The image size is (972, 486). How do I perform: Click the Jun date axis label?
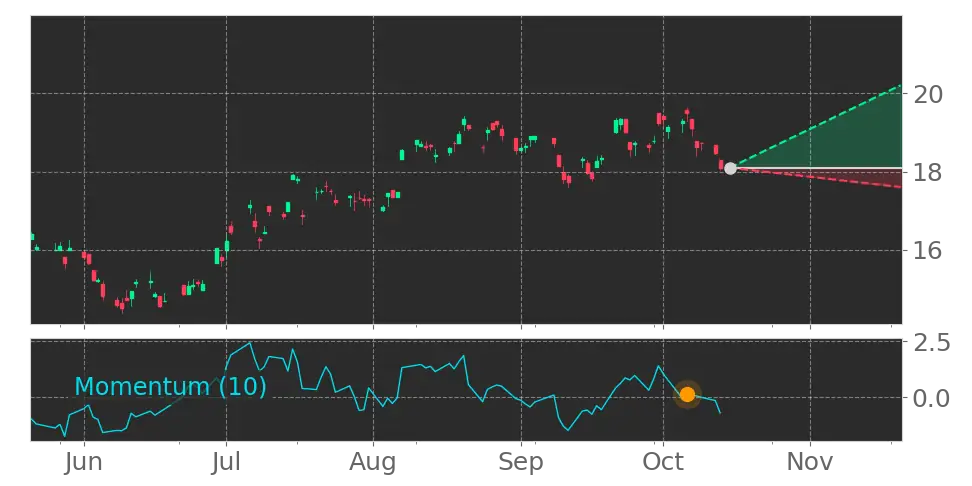click(x=84, y=462)
